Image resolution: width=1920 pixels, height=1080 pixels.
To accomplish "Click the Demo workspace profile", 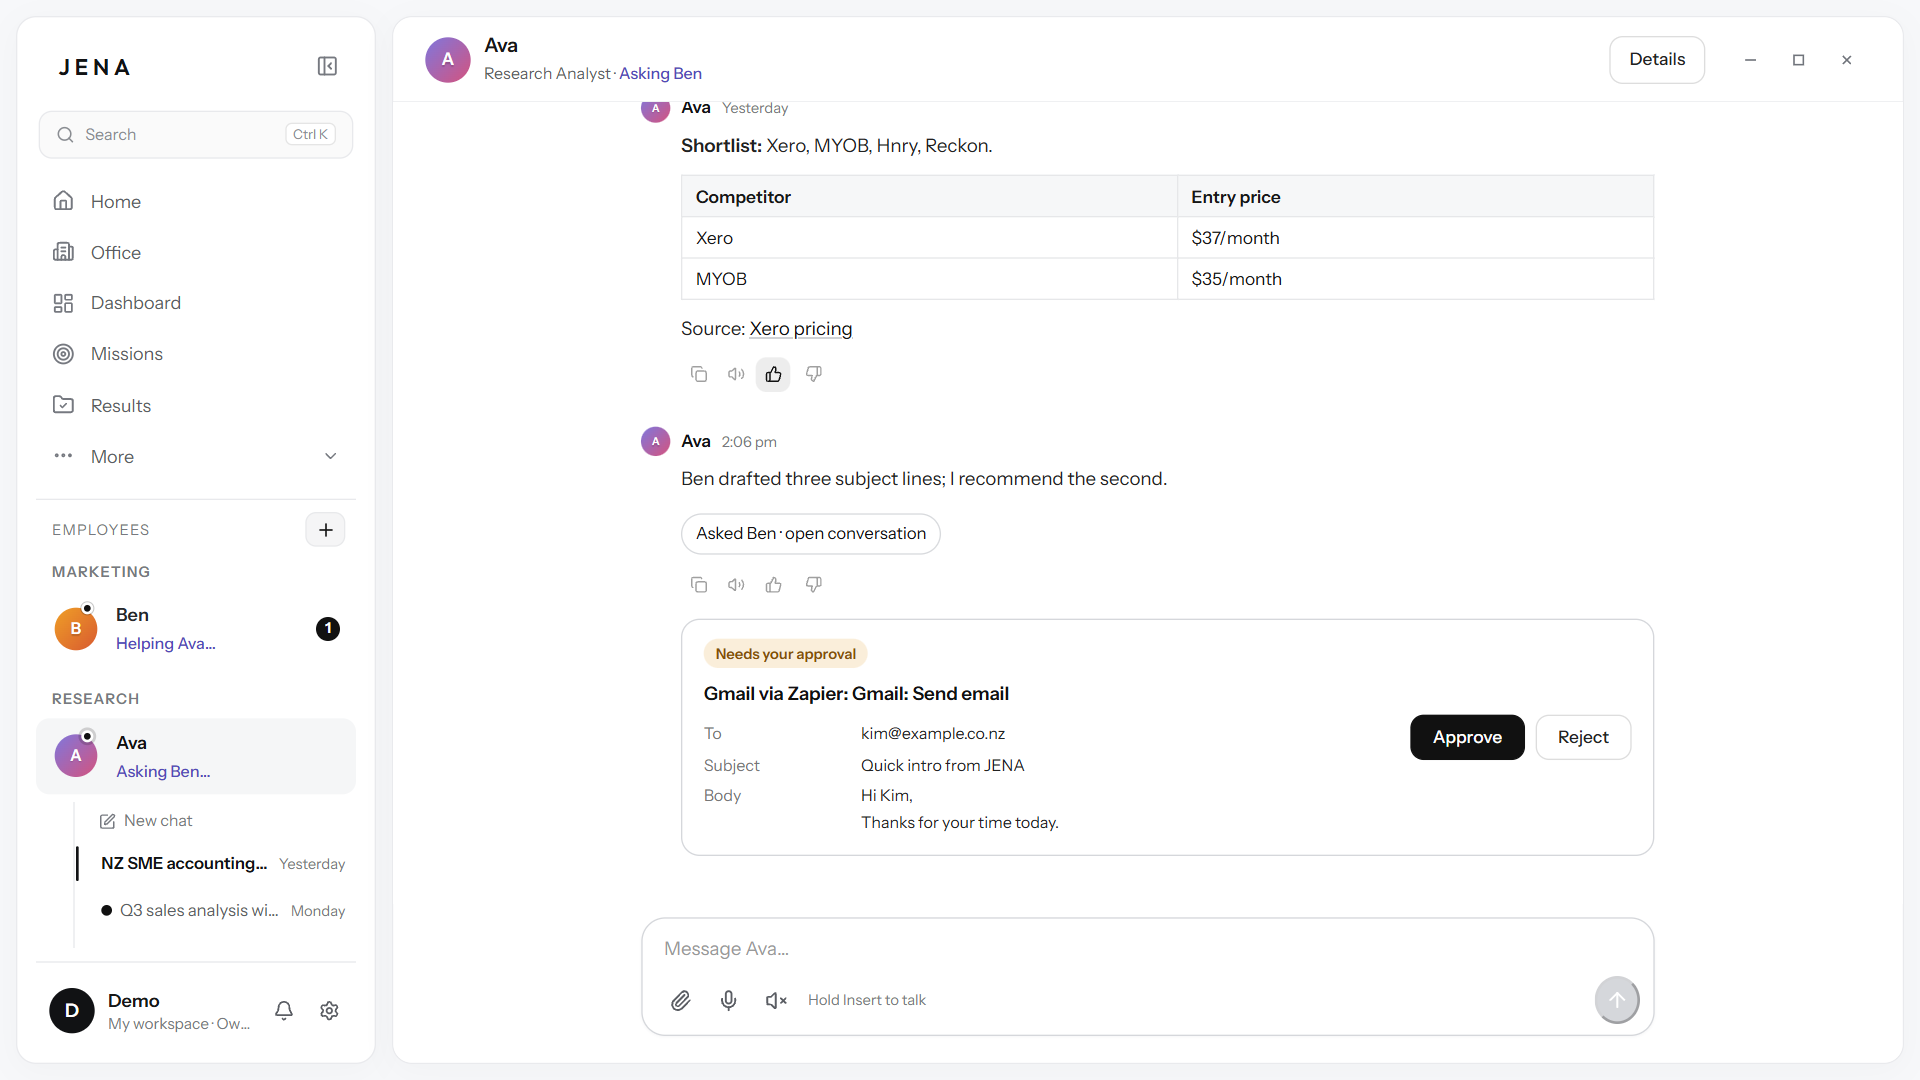I will [150, 1010].
